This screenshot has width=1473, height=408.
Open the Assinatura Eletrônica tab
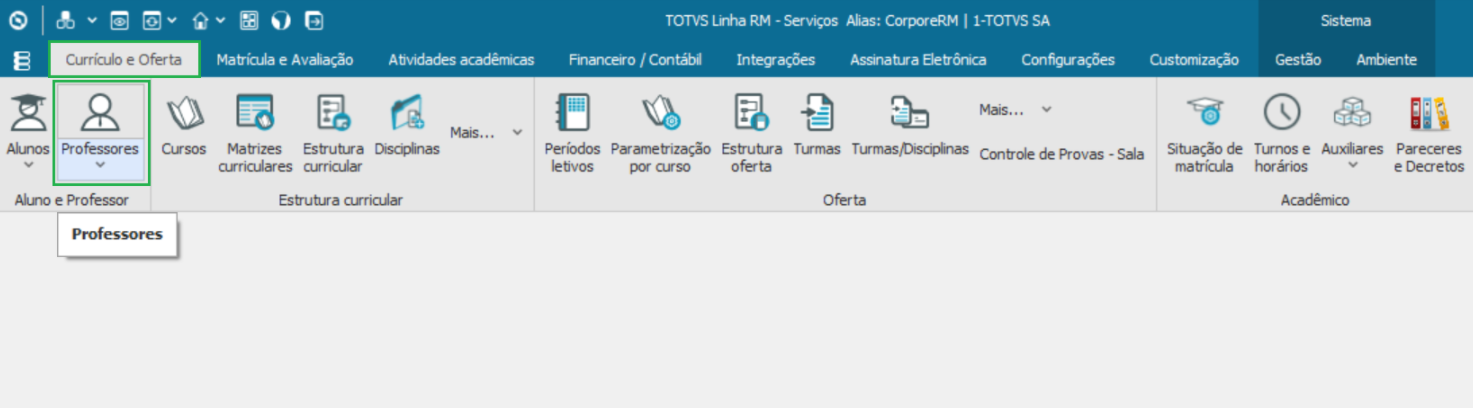(918, 60)
